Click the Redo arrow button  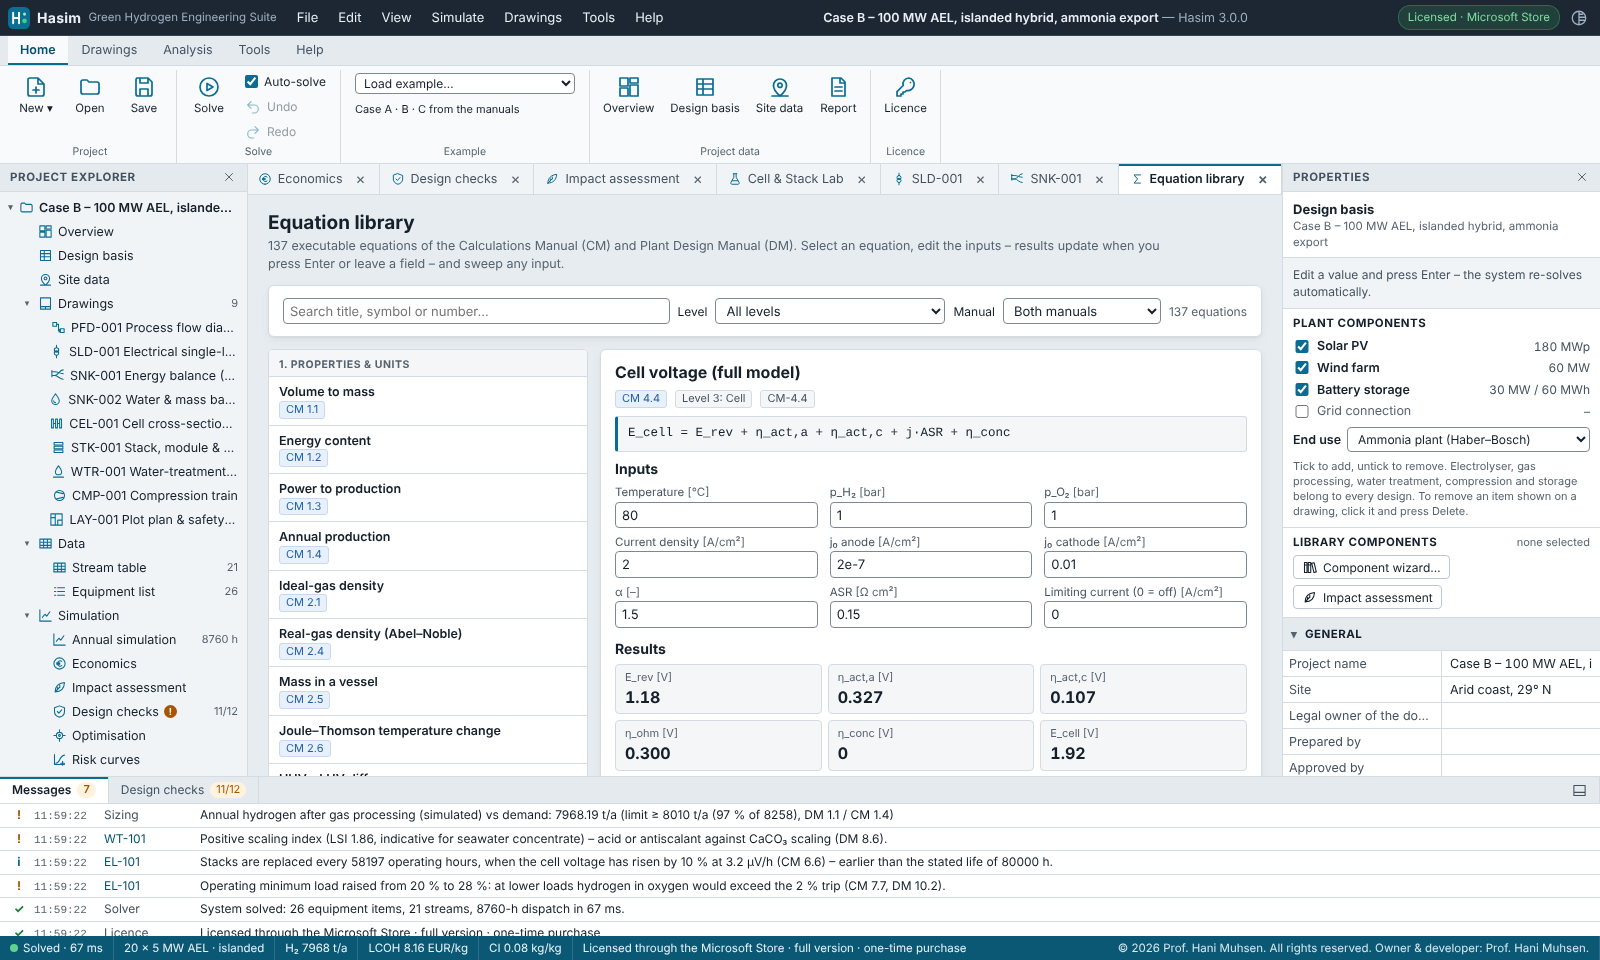click(271, 132)
